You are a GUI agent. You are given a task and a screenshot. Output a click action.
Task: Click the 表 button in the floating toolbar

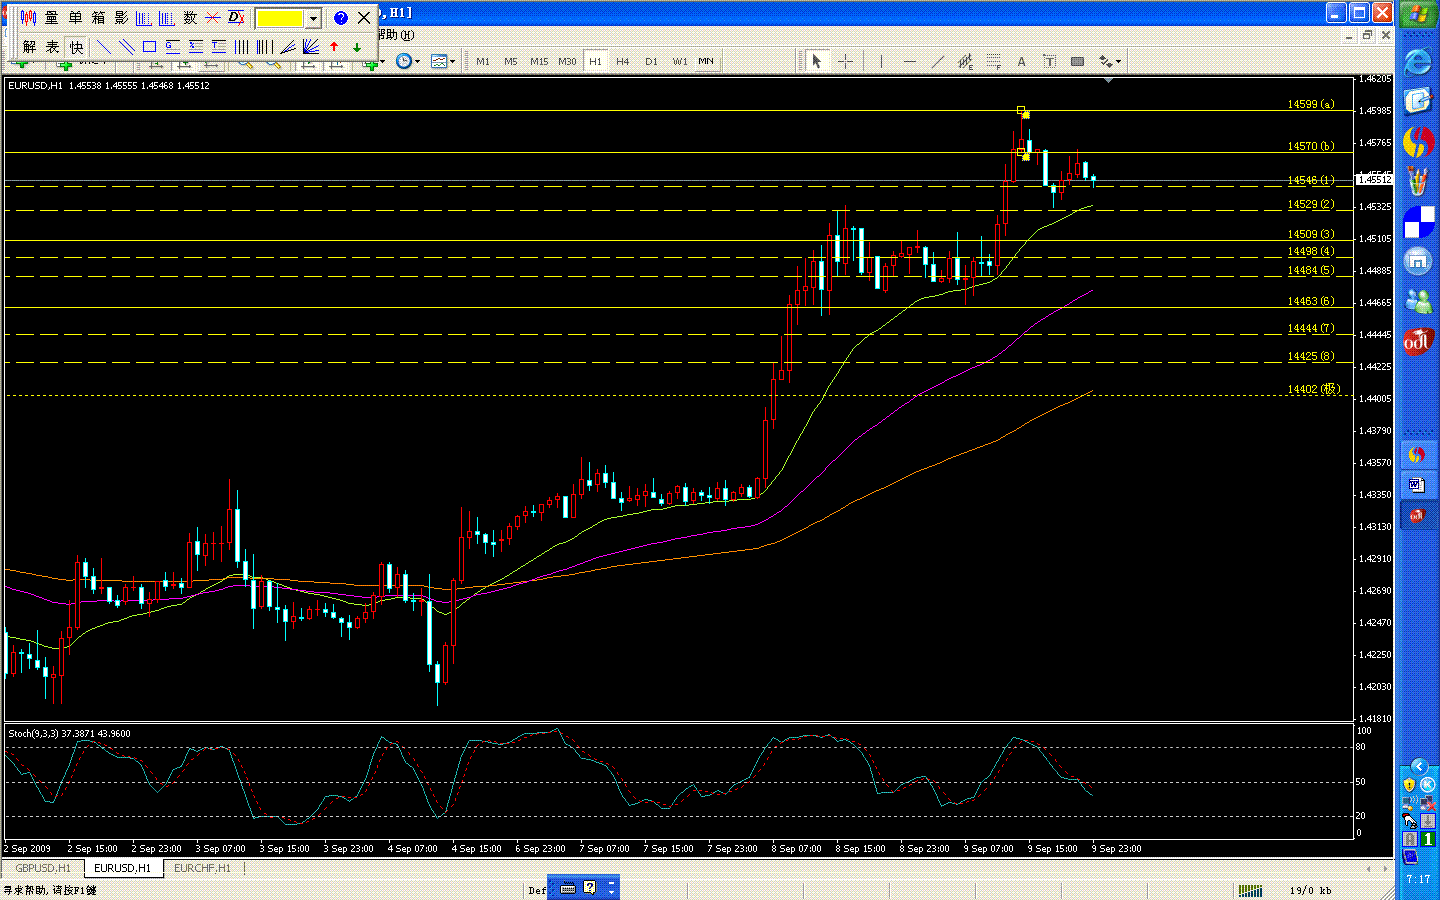(52, 47)
